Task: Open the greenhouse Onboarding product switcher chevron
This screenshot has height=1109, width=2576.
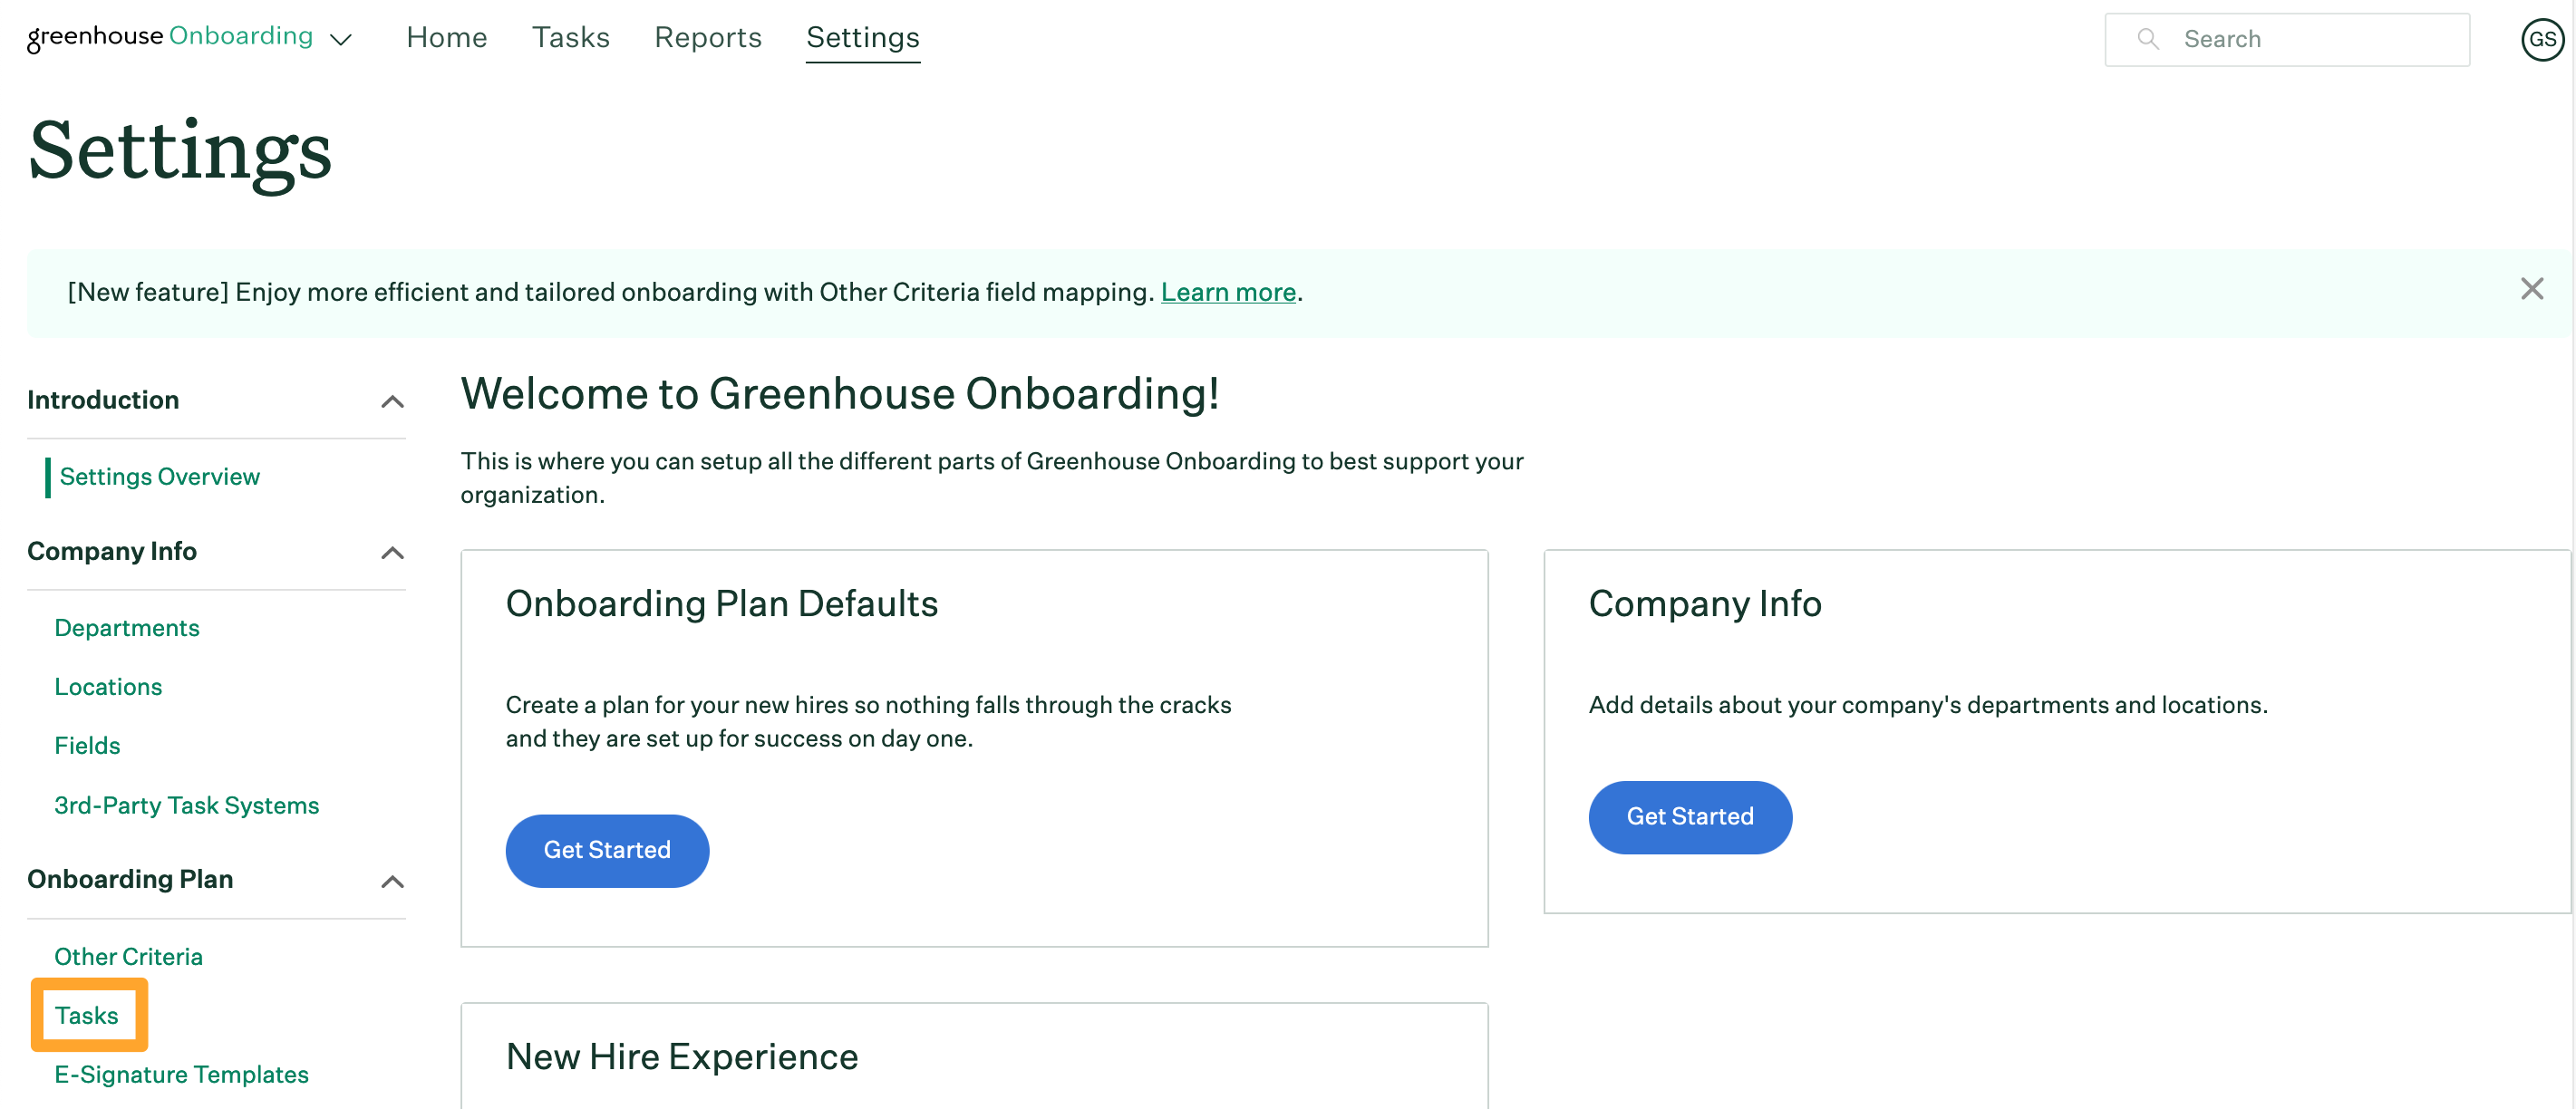Action: pos(341,39)
